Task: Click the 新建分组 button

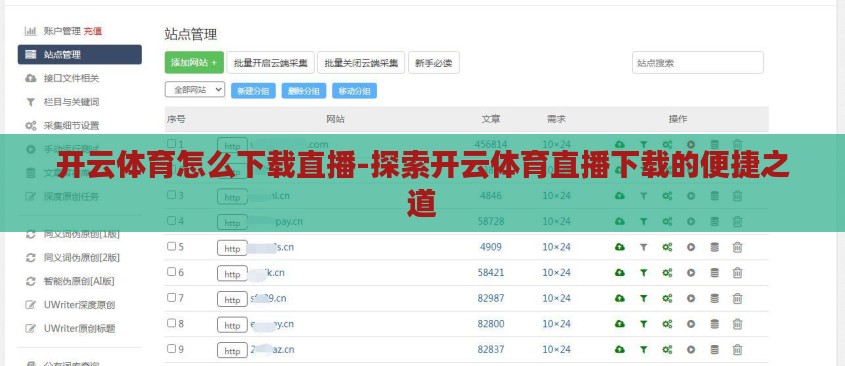Action: coord(253,91)
